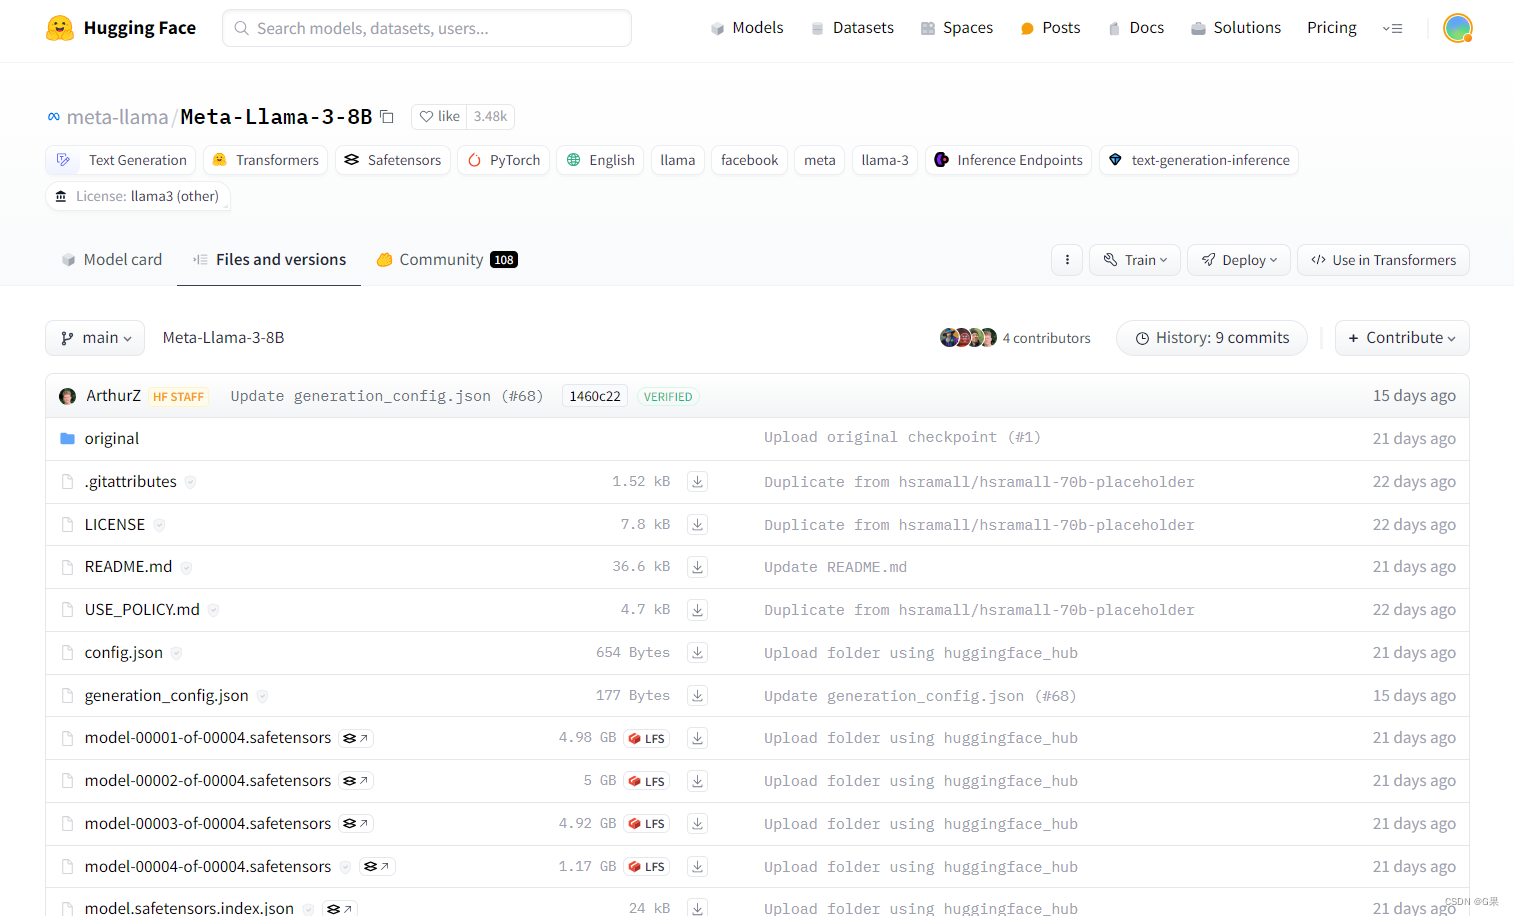Open safetensors viewer for model-00004-of-00004

(x=377, y=867)
